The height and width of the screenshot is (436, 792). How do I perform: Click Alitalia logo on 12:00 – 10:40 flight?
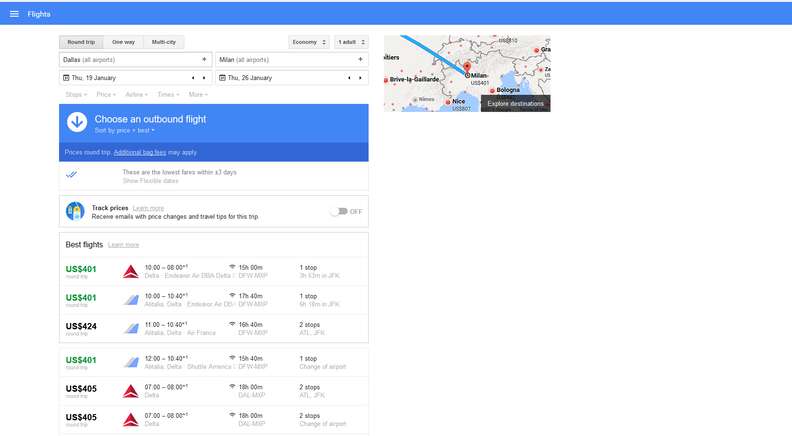[131, 362]
